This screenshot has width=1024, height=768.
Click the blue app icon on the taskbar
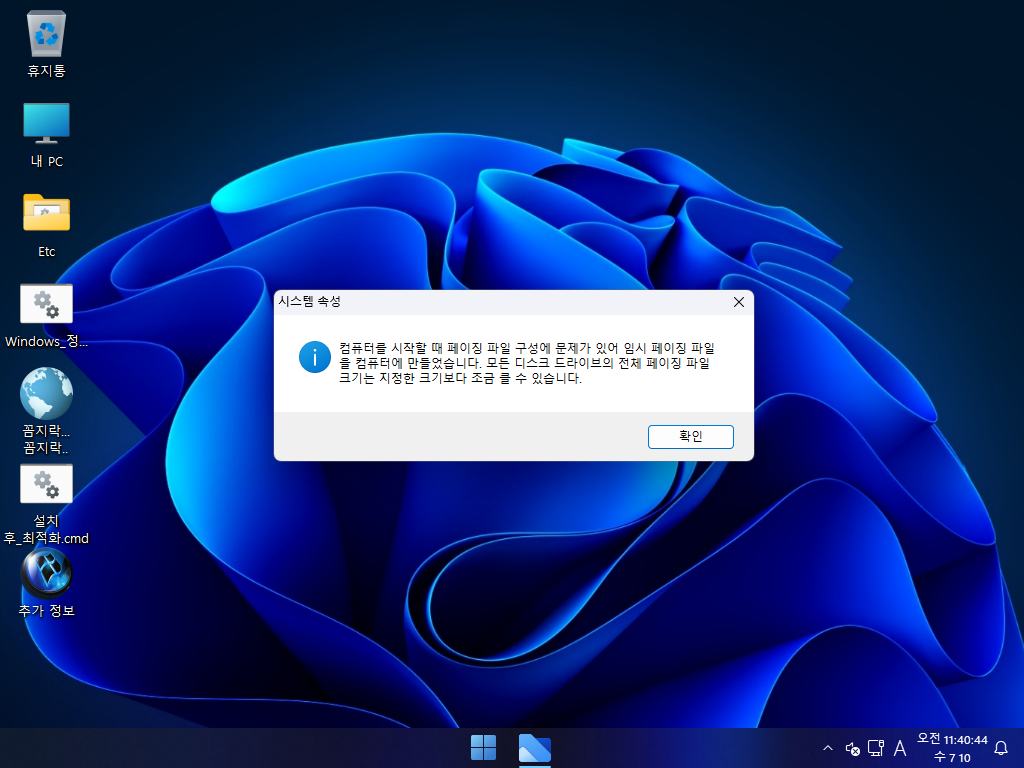tap(535, 748)
